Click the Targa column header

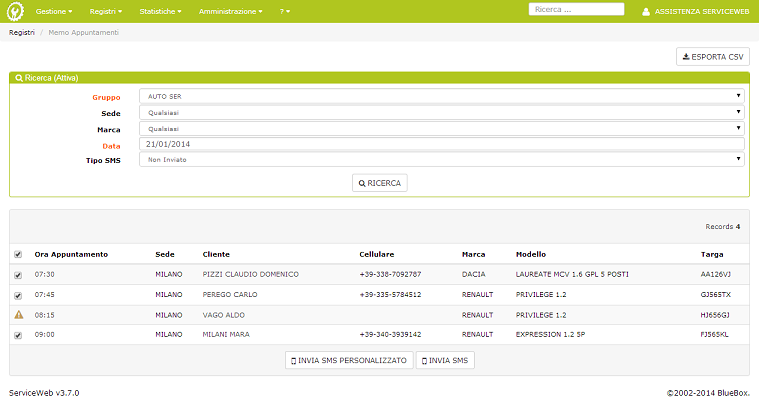712,254
